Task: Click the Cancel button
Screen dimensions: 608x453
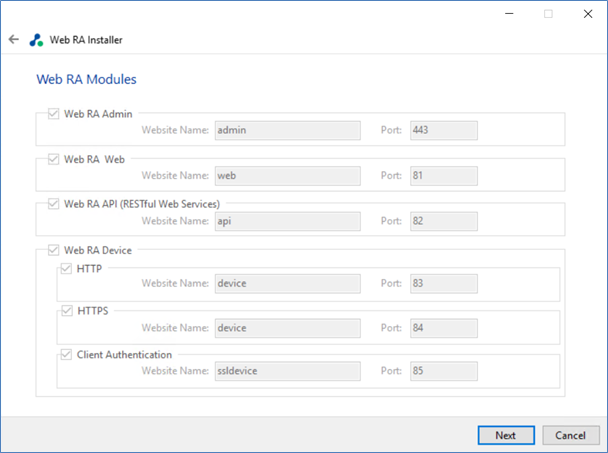Action: tap(571, 435)
